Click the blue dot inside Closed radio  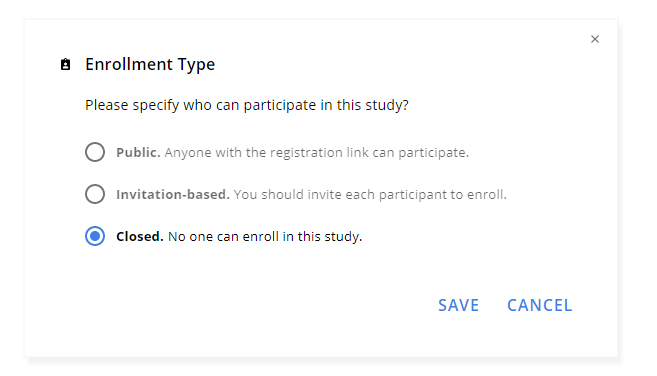[95, 236]
